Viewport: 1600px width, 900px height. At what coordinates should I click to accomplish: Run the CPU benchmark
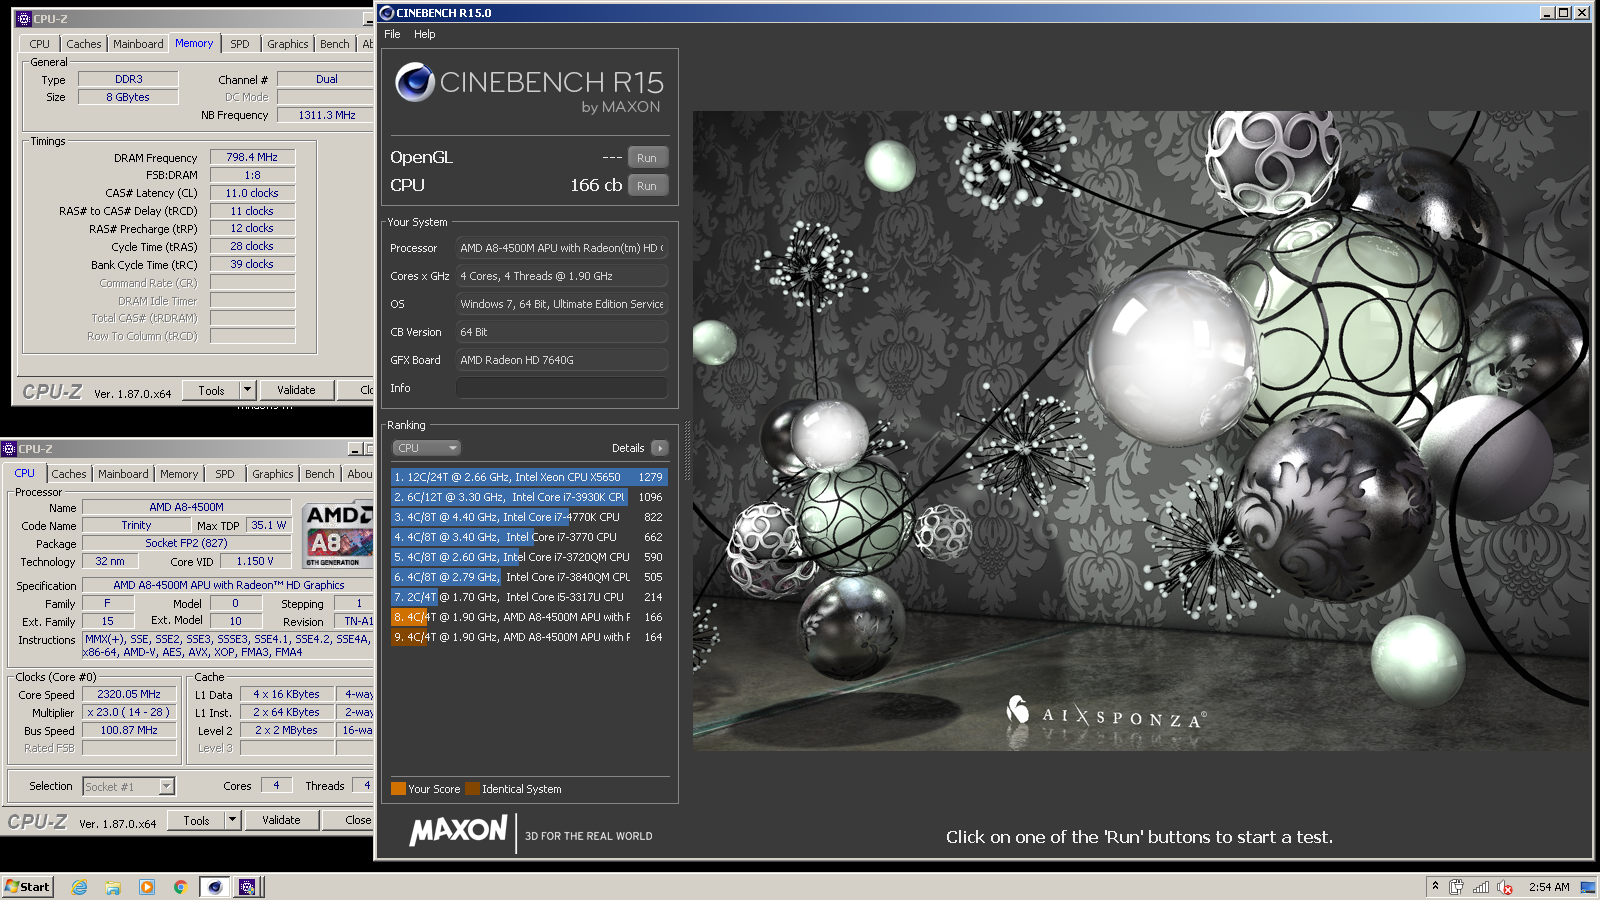coord(647,186)
